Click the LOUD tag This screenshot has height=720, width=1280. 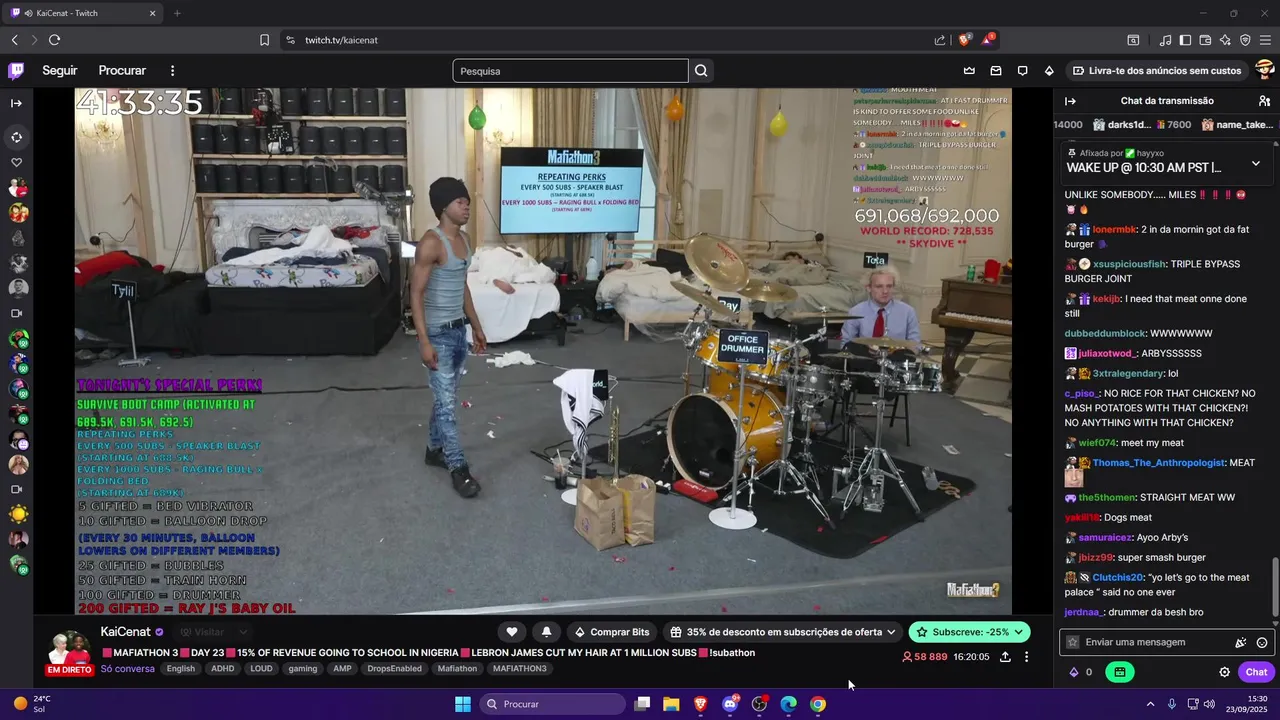261,669
